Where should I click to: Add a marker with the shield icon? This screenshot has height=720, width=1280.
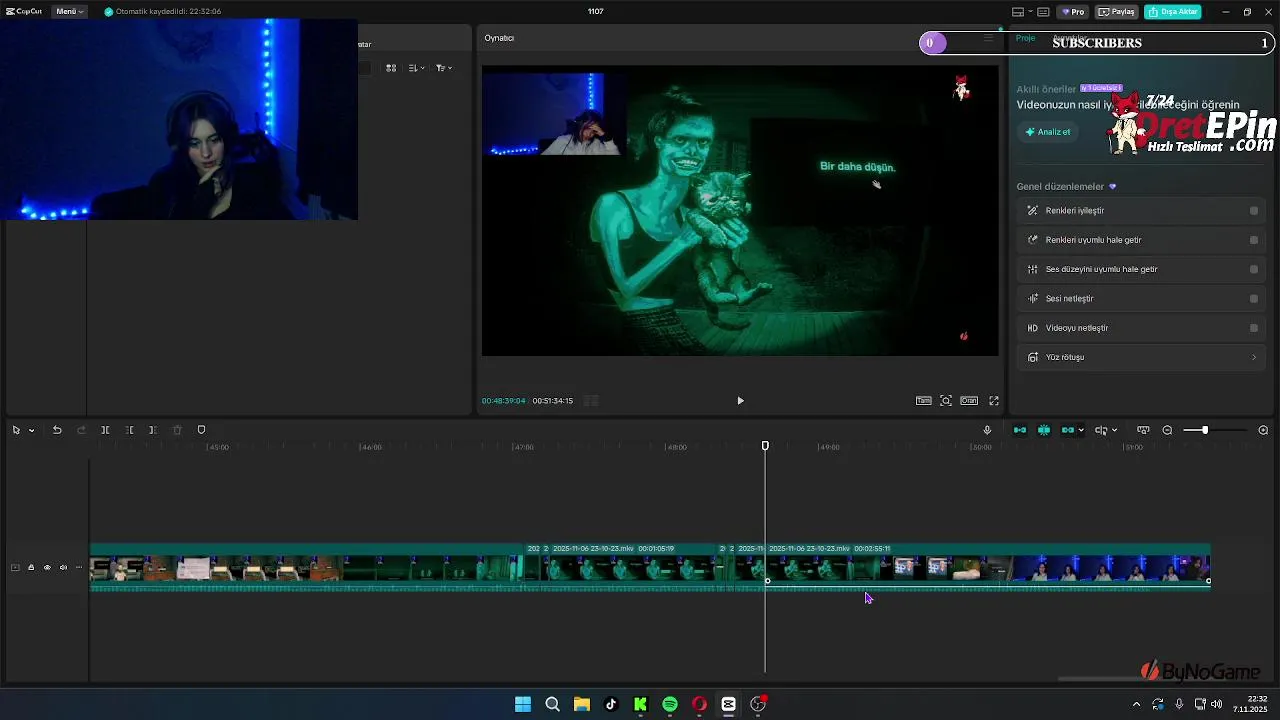point(201,430)
